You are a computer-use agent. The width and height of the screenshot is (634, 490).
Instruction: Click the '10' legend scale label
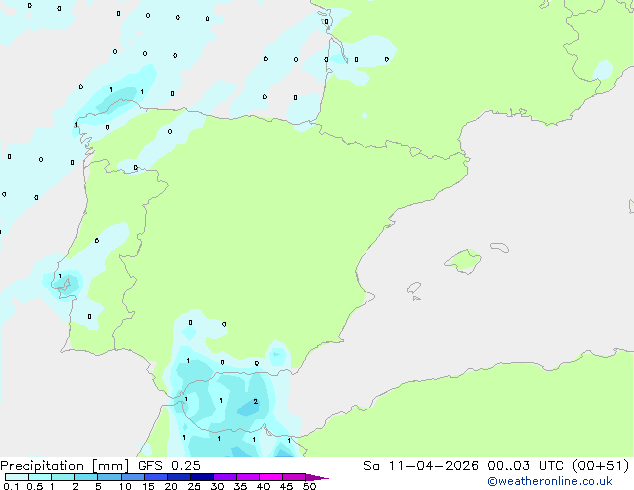point(125,486)
